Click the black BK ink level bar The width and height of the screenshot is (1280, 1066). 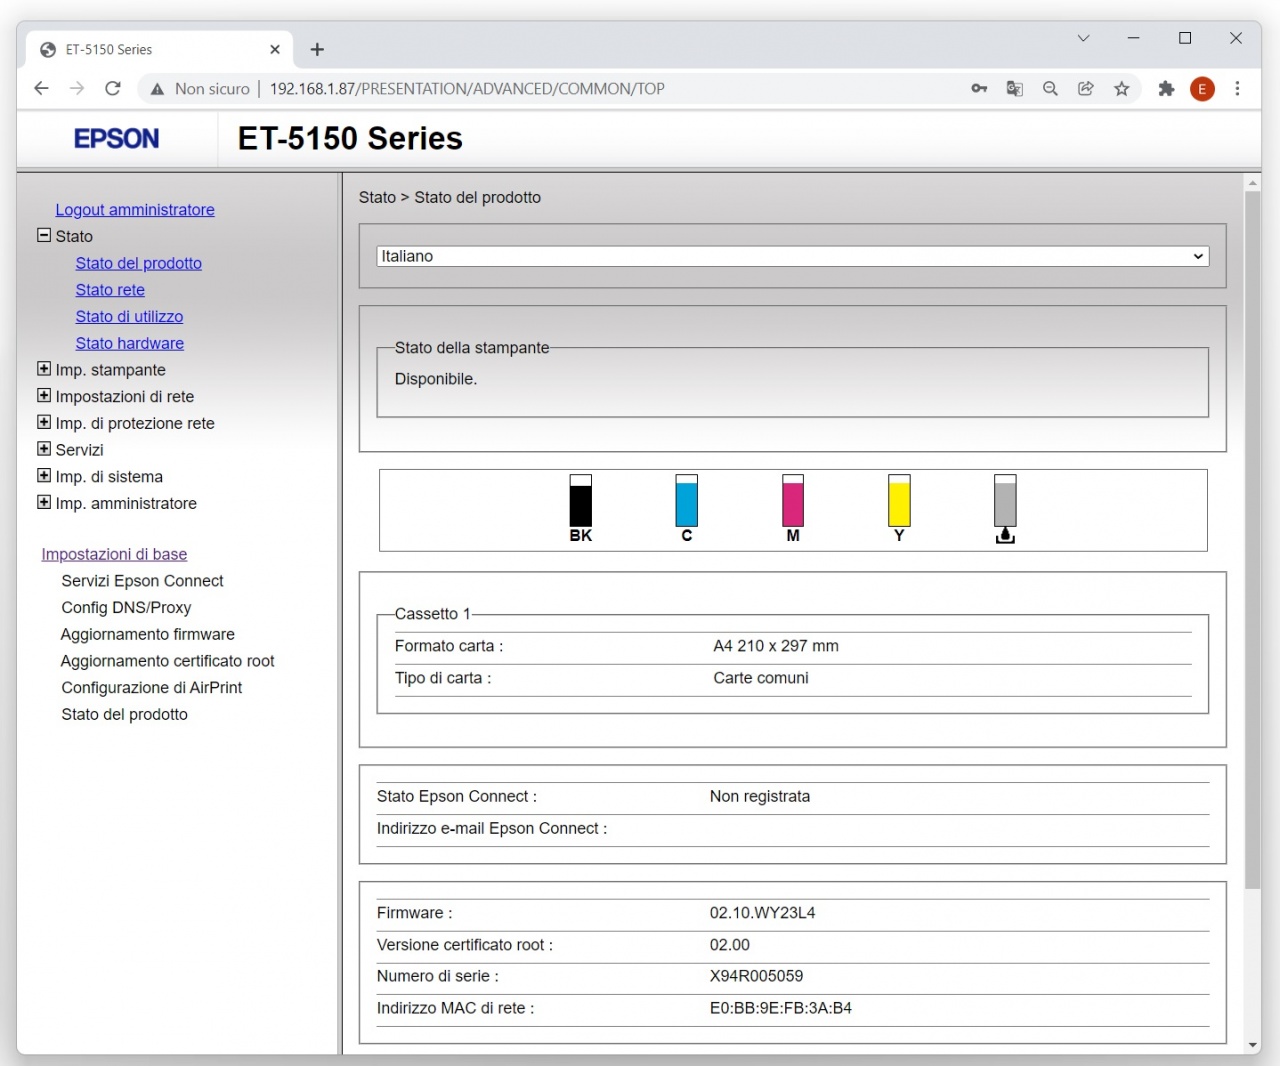(x=580, y=502)
